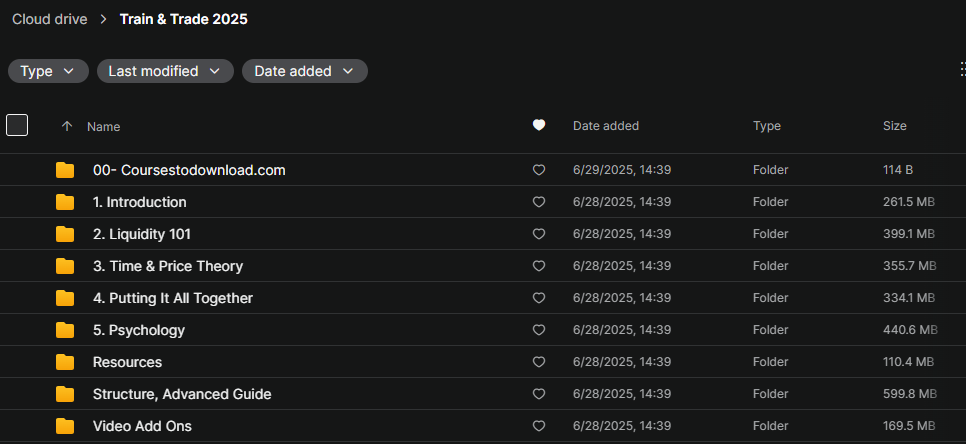Image resolution: width=966 pixels, height=444 pixels.
Task: Go to Cloud drive breadcrumb
Action: [50, 19]
